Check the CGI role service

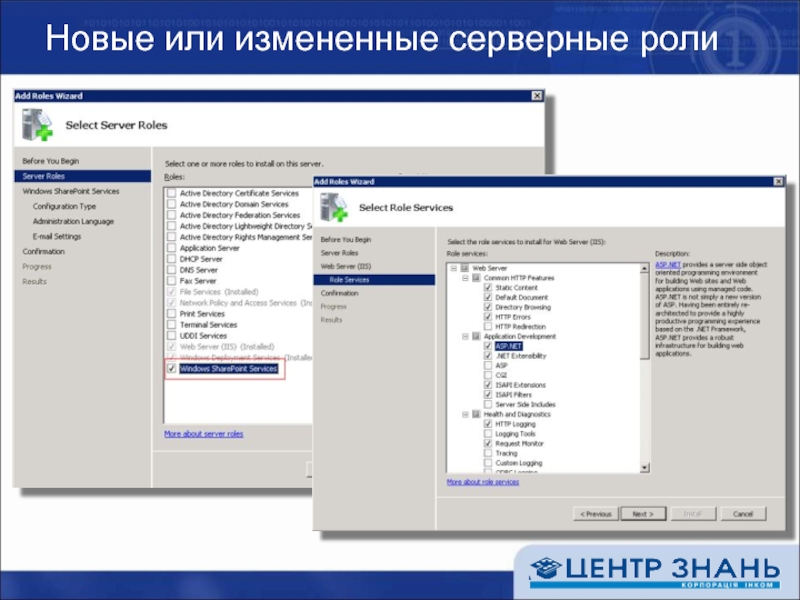(488, 375)
